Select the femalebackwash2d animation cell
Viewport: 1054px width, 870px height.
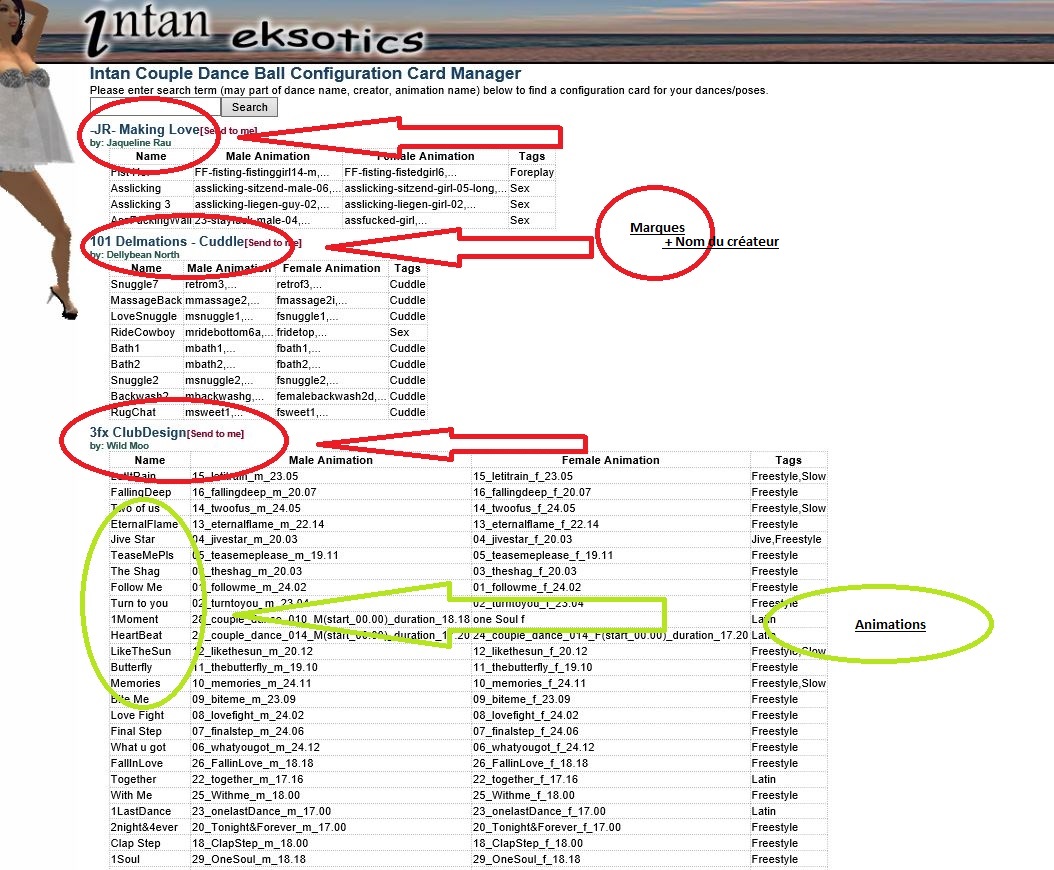pyautogui.click(x=331, y=397)
